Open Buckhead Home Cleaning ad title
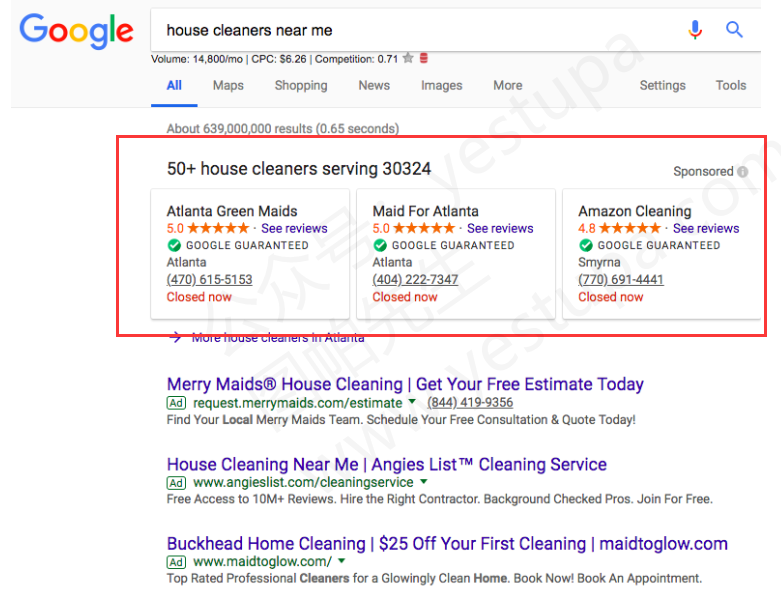Viewport: 781px width, 607px height. click(x=447, y=544)
